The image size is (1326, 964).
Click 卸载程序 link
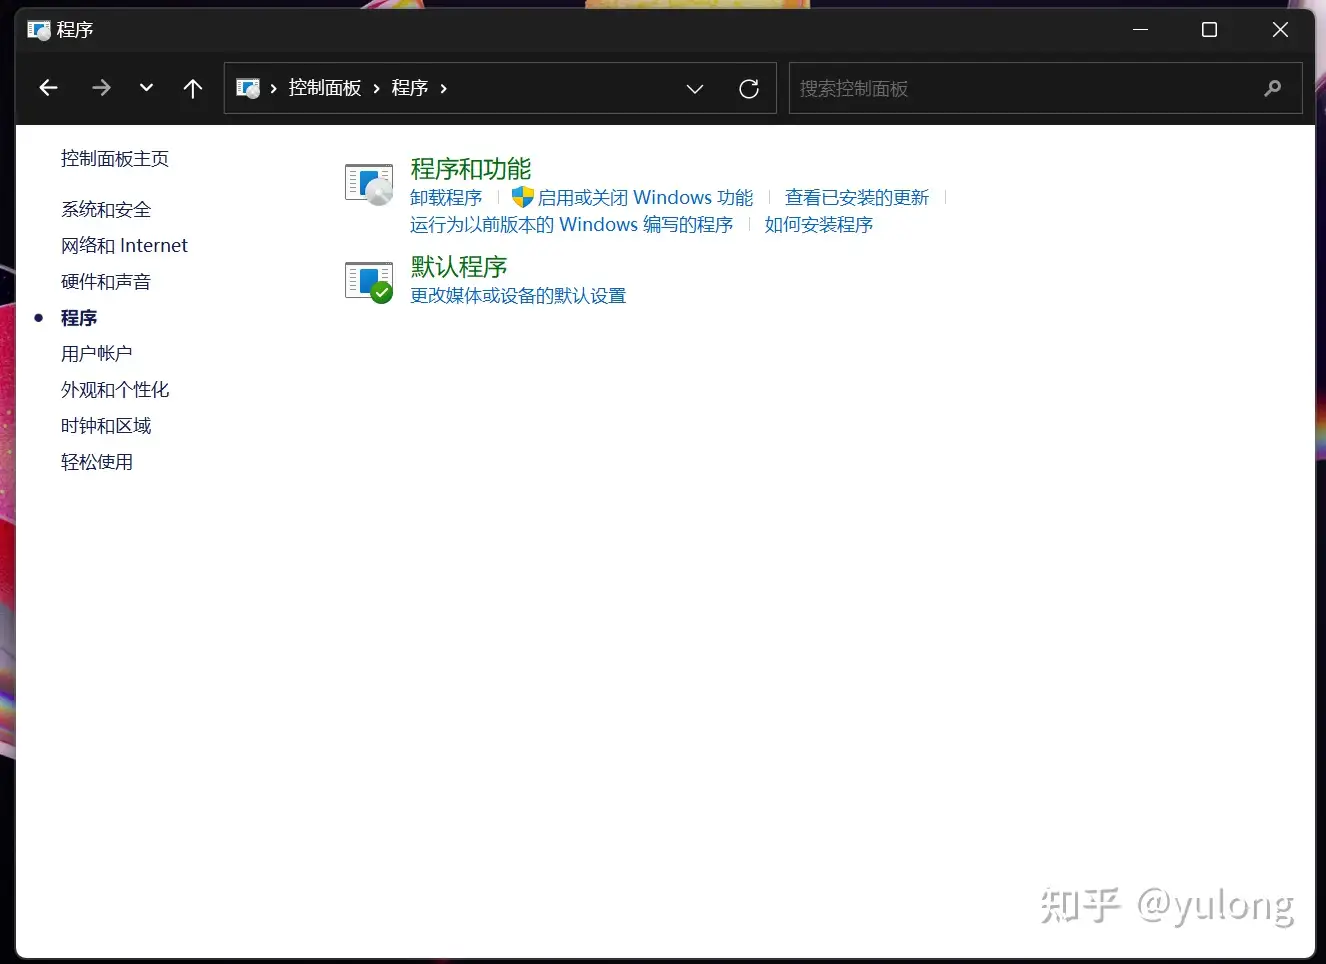coord(446,197)
